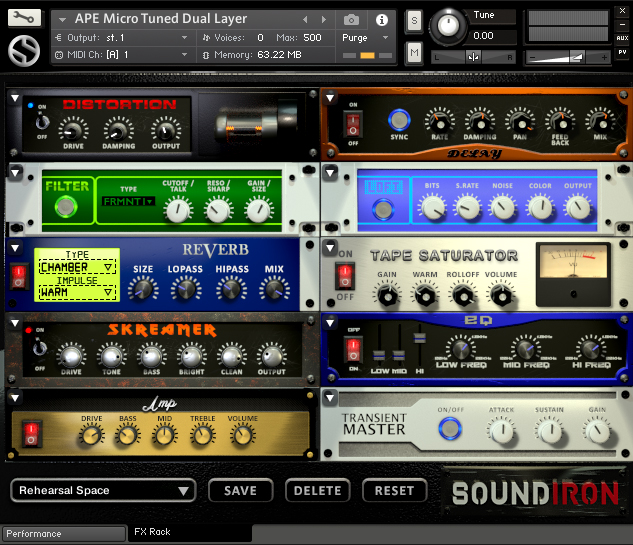Image resolution: width=633 pixels, height=545 pixels.
Task: Toggle the Tape Saturator on/off switch
Action: (x=345, y=276)
